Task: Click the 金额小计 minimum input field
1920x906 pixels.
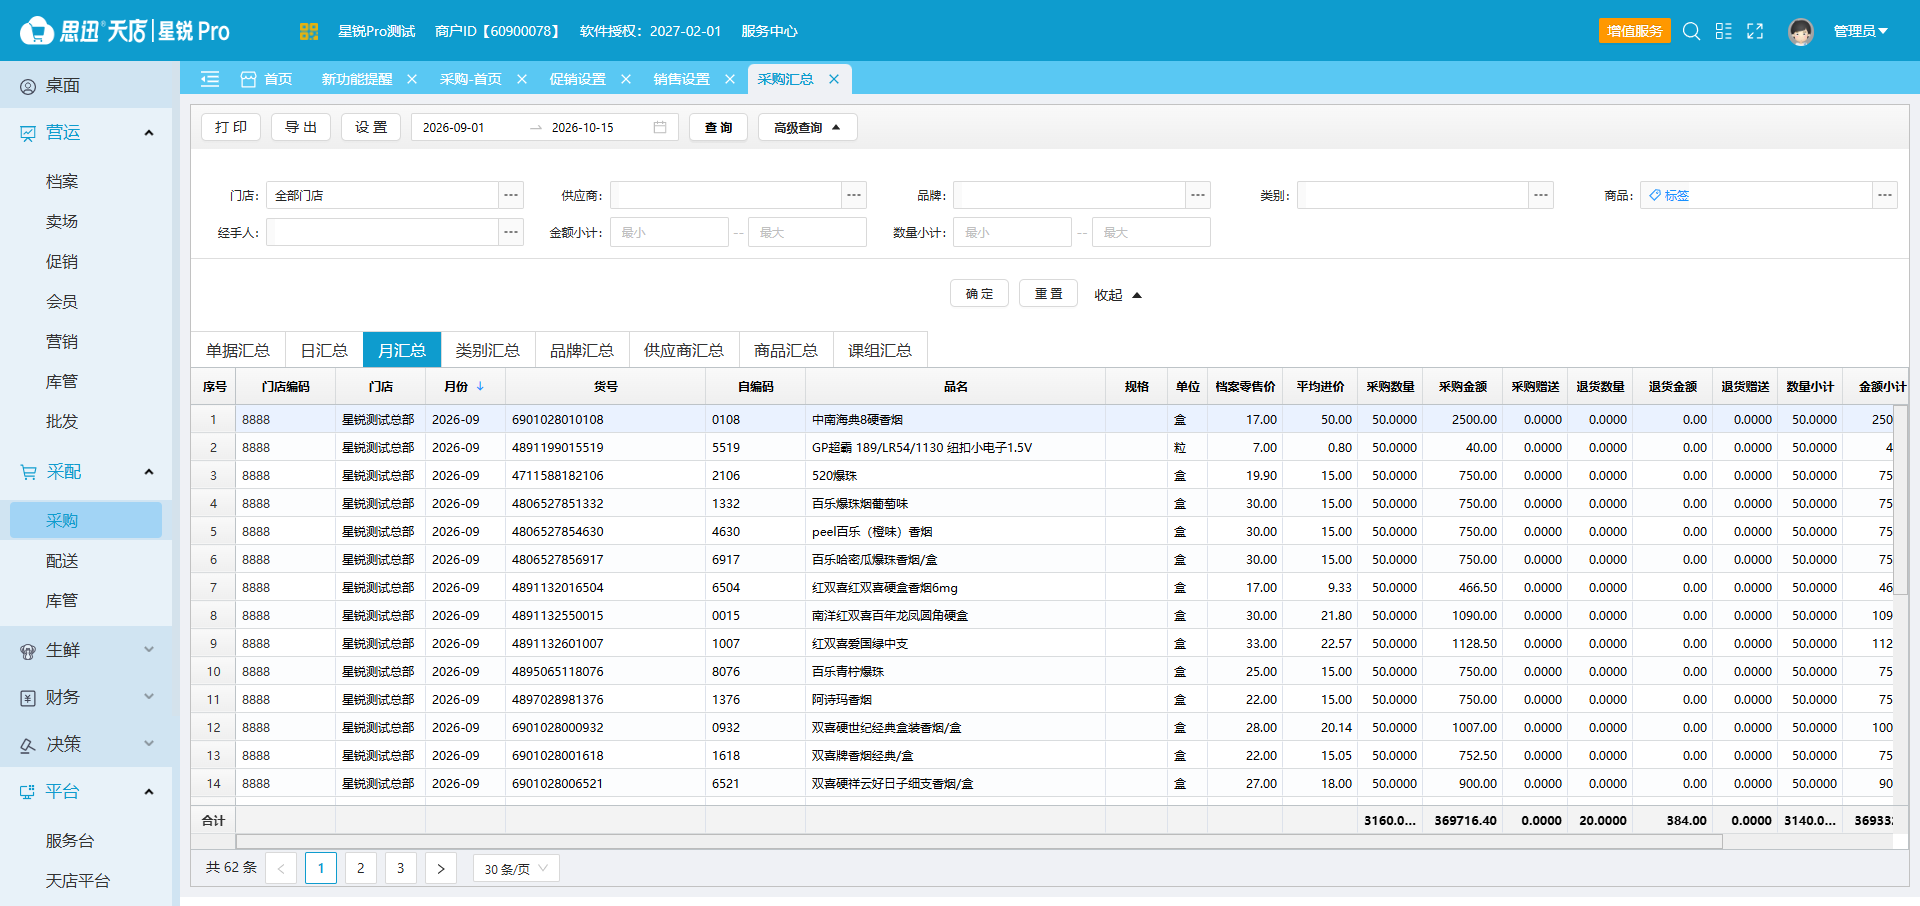Action: tap(669, 232)
